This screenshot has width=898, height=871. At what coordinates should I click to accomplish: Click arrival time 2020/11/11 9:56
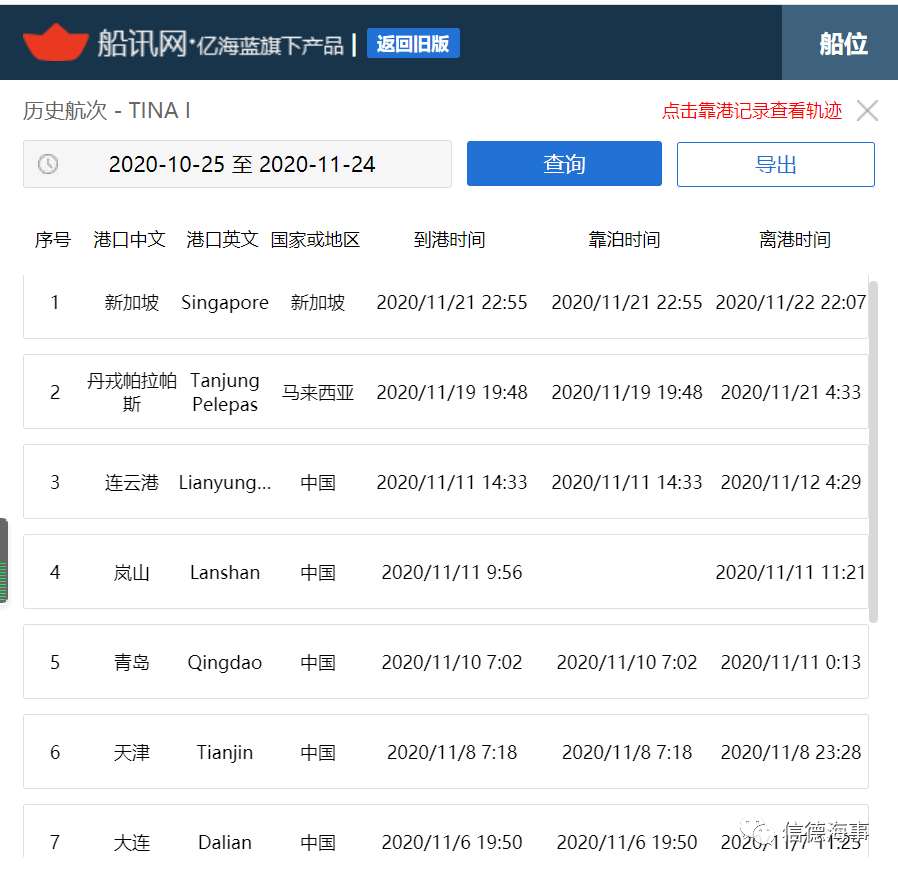pos(452,572)
